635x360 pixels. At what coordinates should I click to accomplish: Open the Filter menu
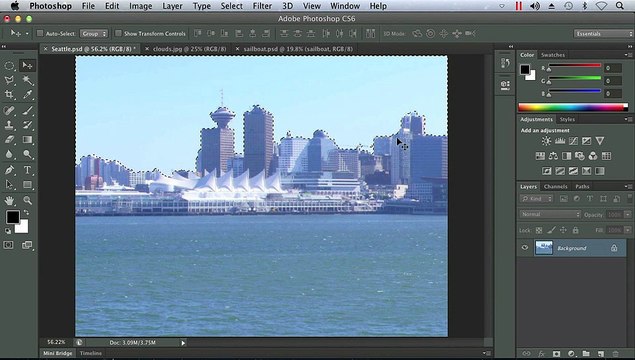(262, 6)
